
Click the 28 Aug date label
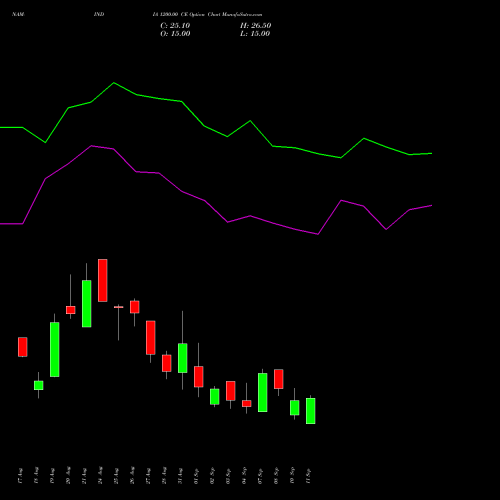(x=165, y=476)
